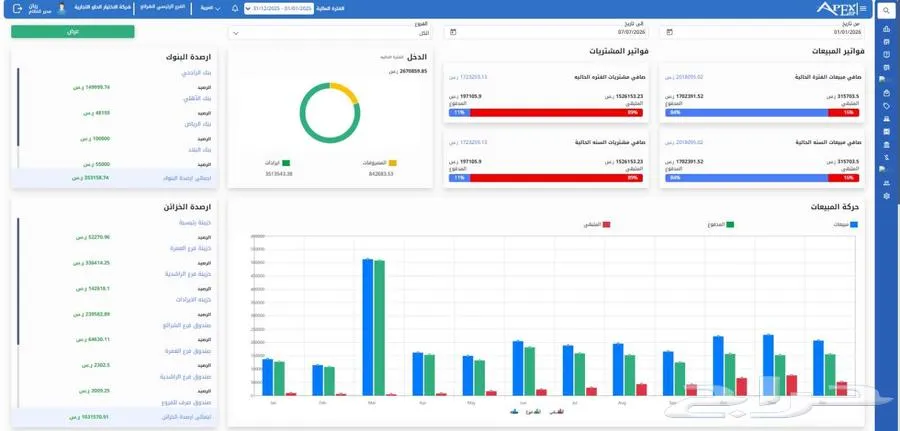Toggle the red remaining (المتبقي) legend swatch
900x431 pixels.
(x=606, y=225)
